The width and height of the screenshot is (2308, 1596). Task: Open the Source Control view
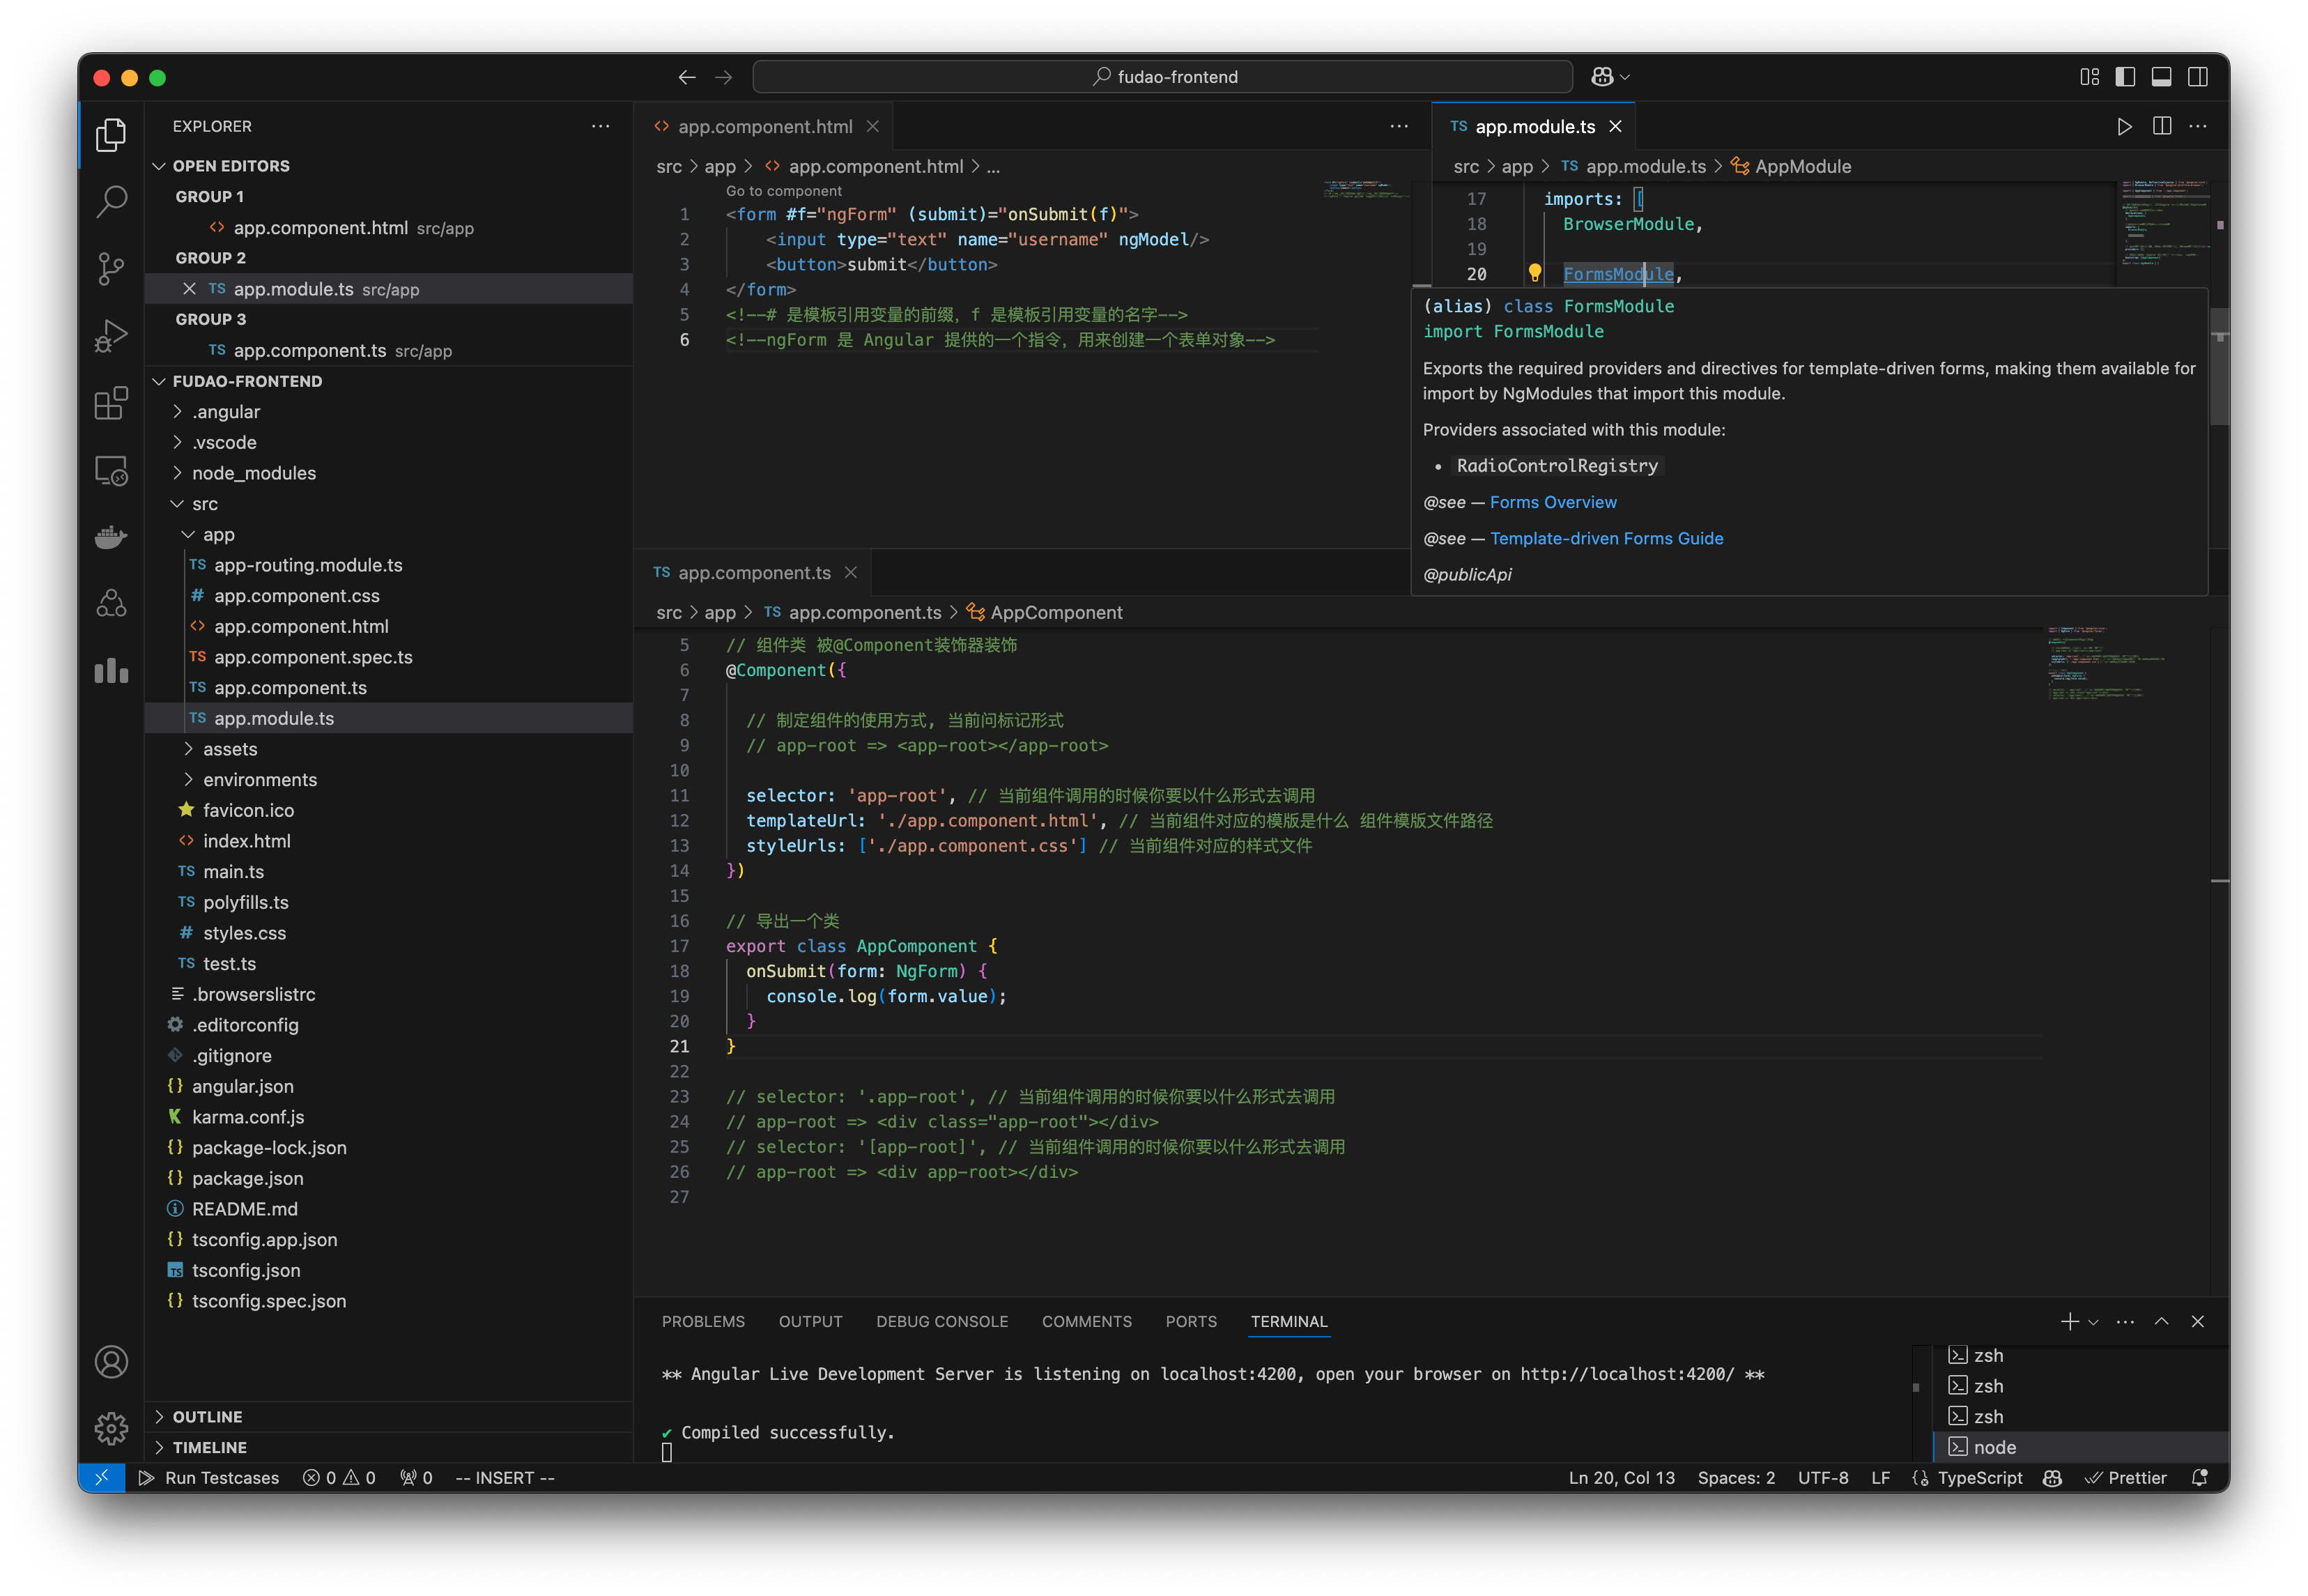point(111,269)
